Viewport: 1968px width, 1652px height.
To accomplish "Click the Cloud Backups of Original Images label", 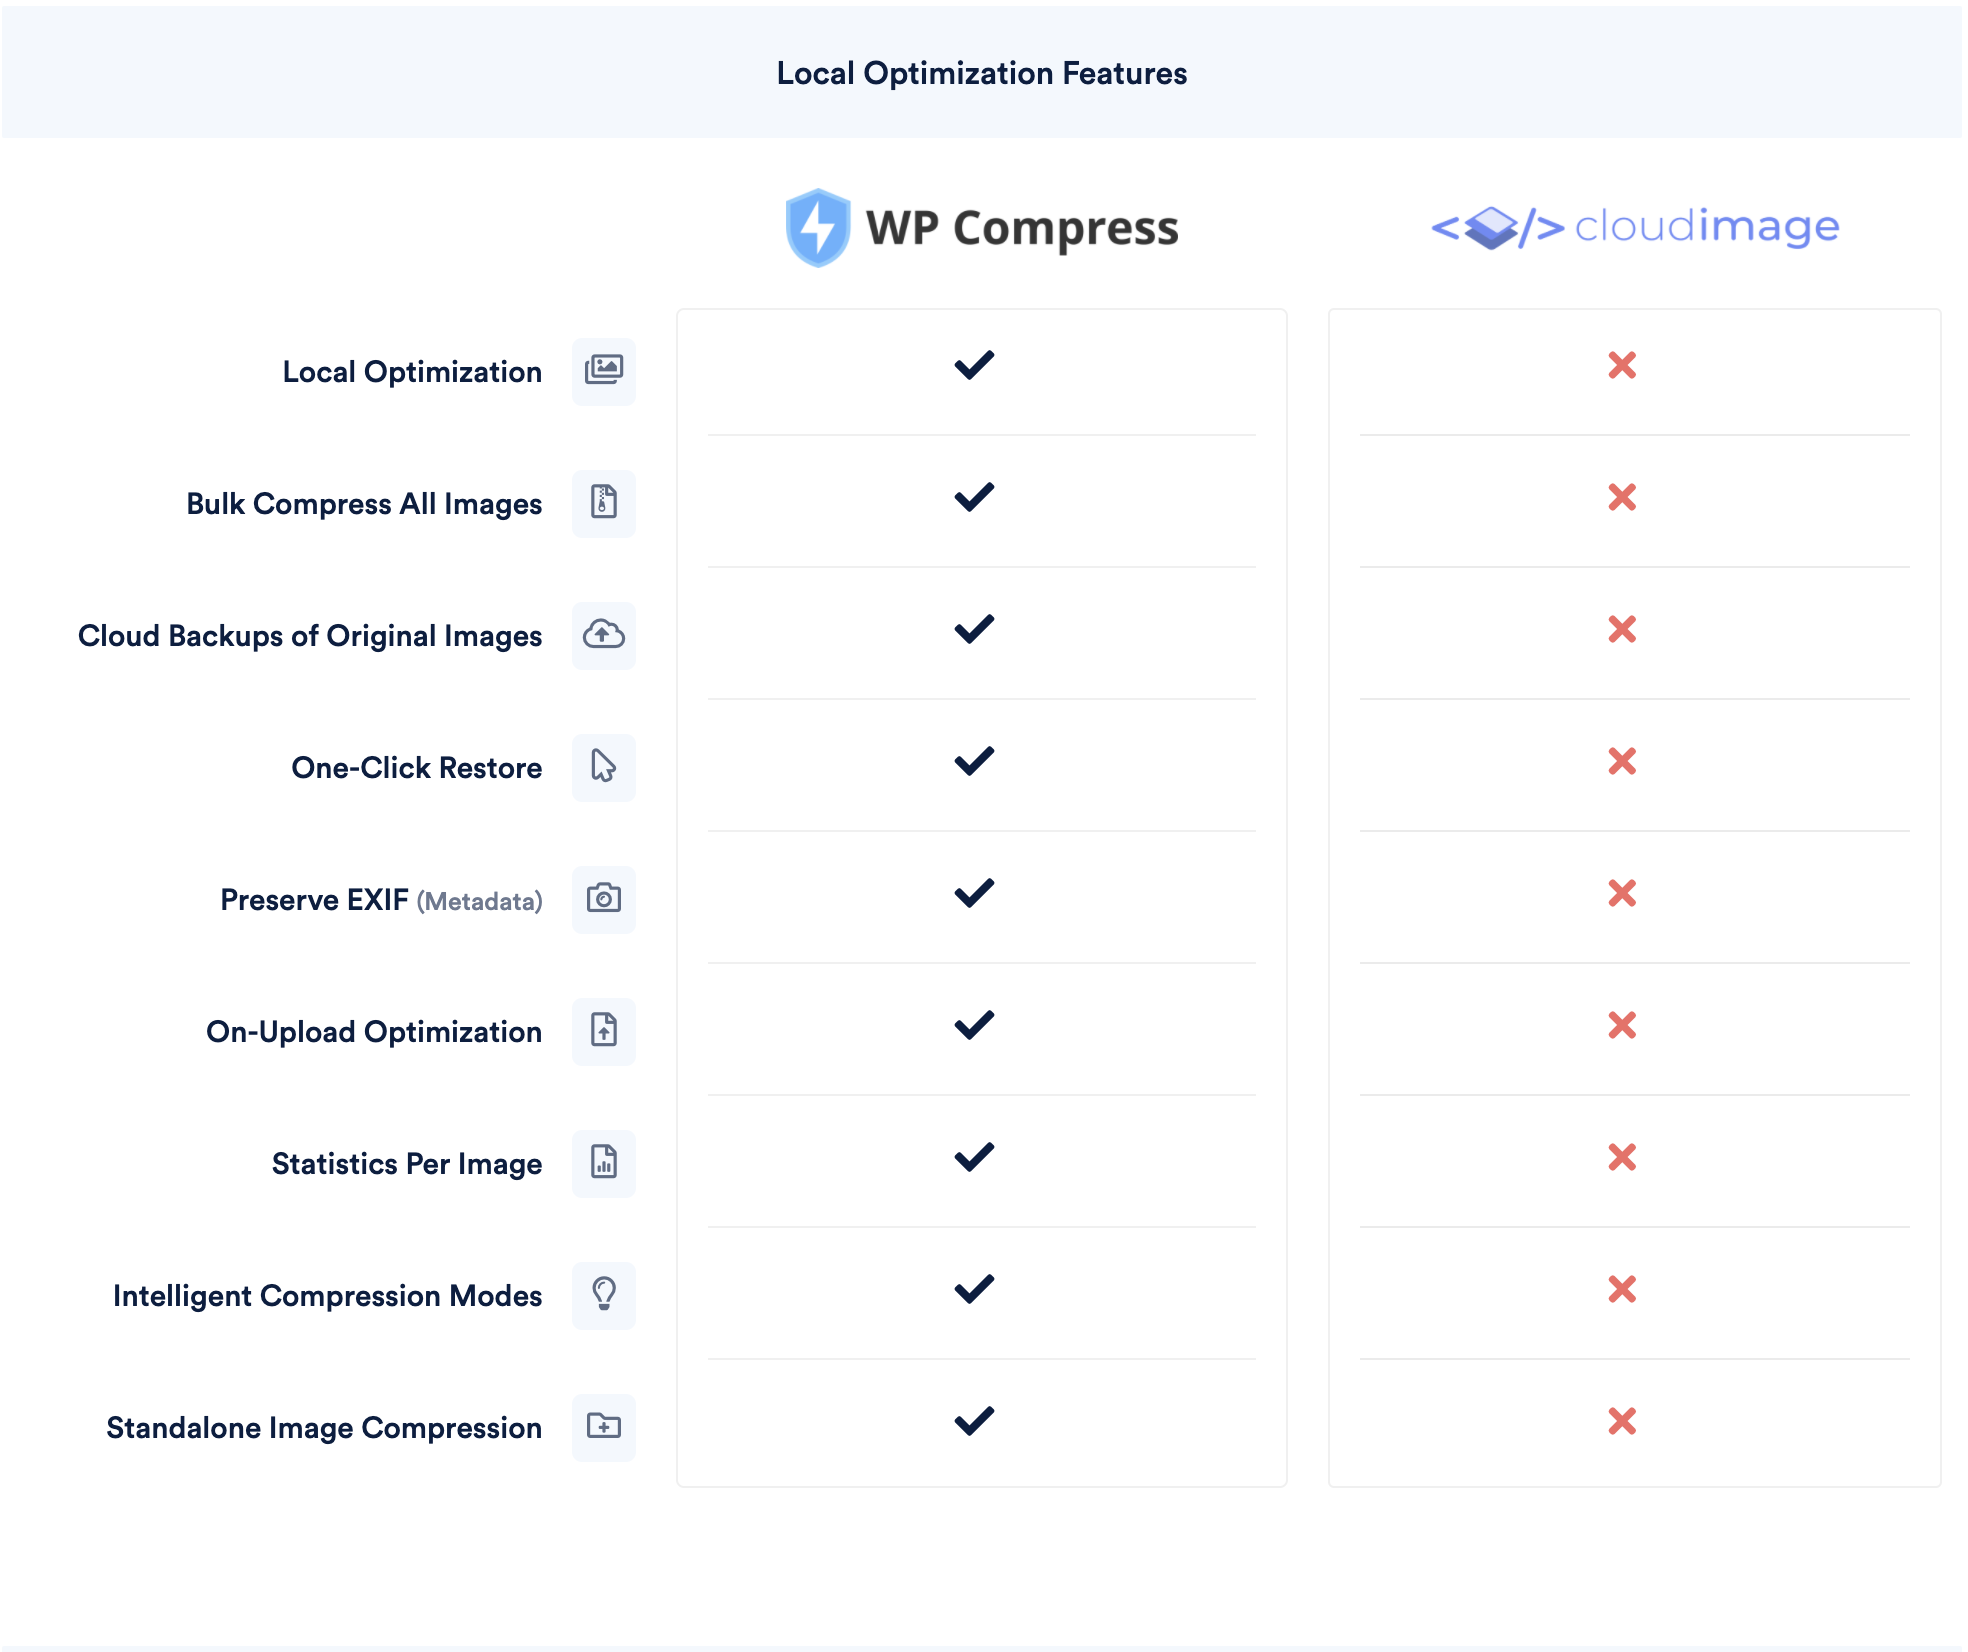I will click(x=310, y=636).
